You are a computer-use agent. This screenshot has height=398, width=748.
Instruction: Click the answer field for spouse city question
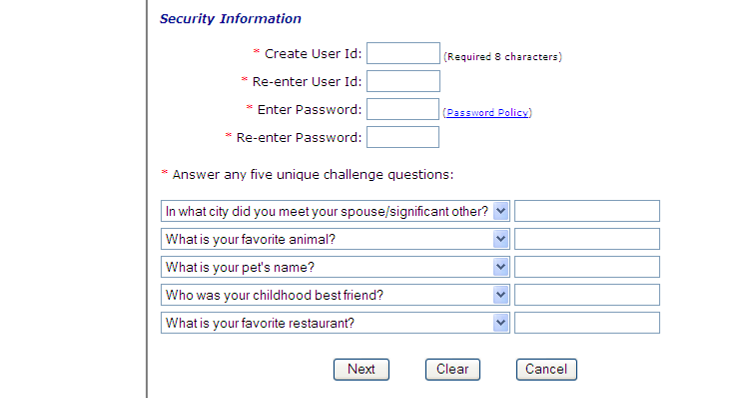587,211
